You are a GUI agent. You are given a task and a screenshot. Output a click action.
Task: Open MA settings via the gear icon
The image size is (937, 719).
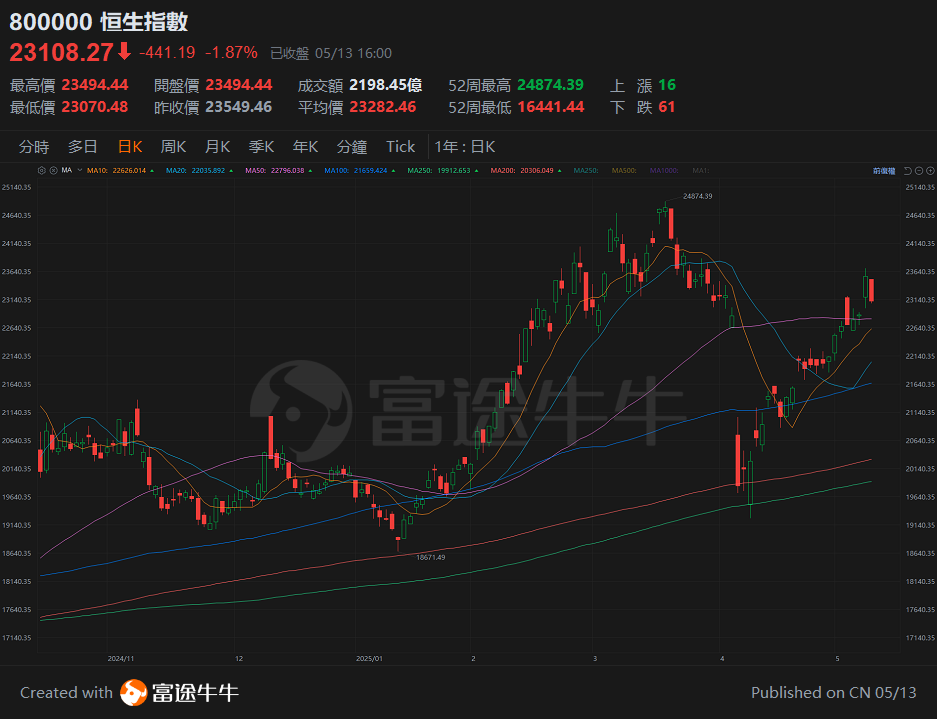(x=40, y=171)
